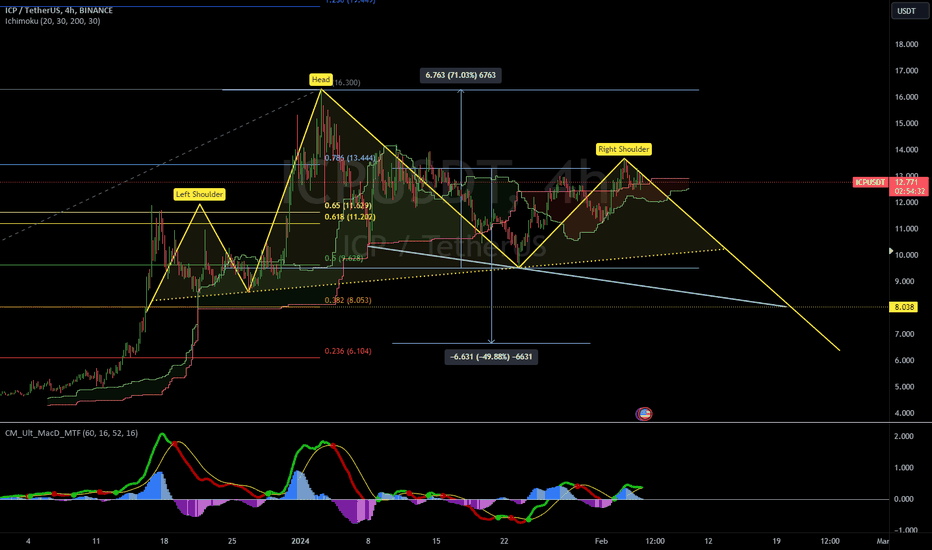
Task: Select the CM_Ult_MacD_MTF indicator legend
Action: (x=71, y=433)
